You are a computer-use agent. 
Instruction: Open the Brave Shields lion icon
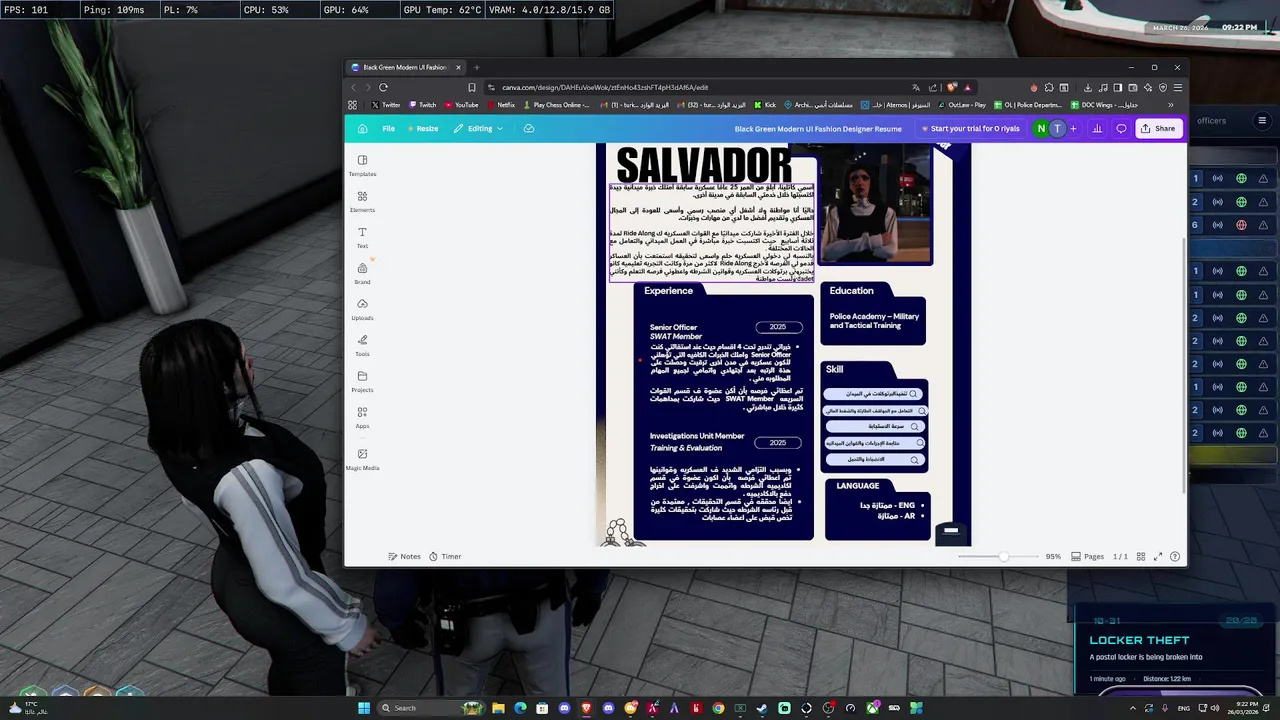pos(951,87)
